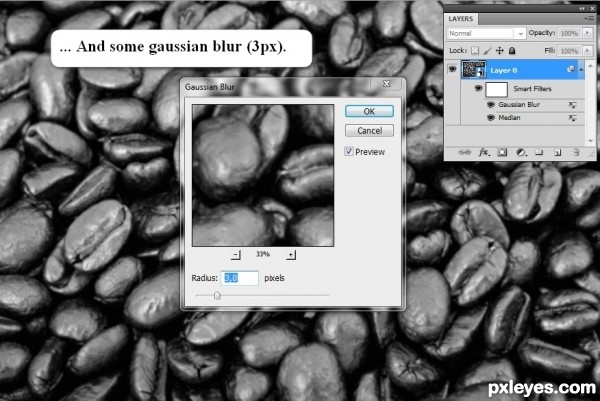Open the Layers panel options menu
Screen dimensions: 600x401
click(x=587, y=18)
